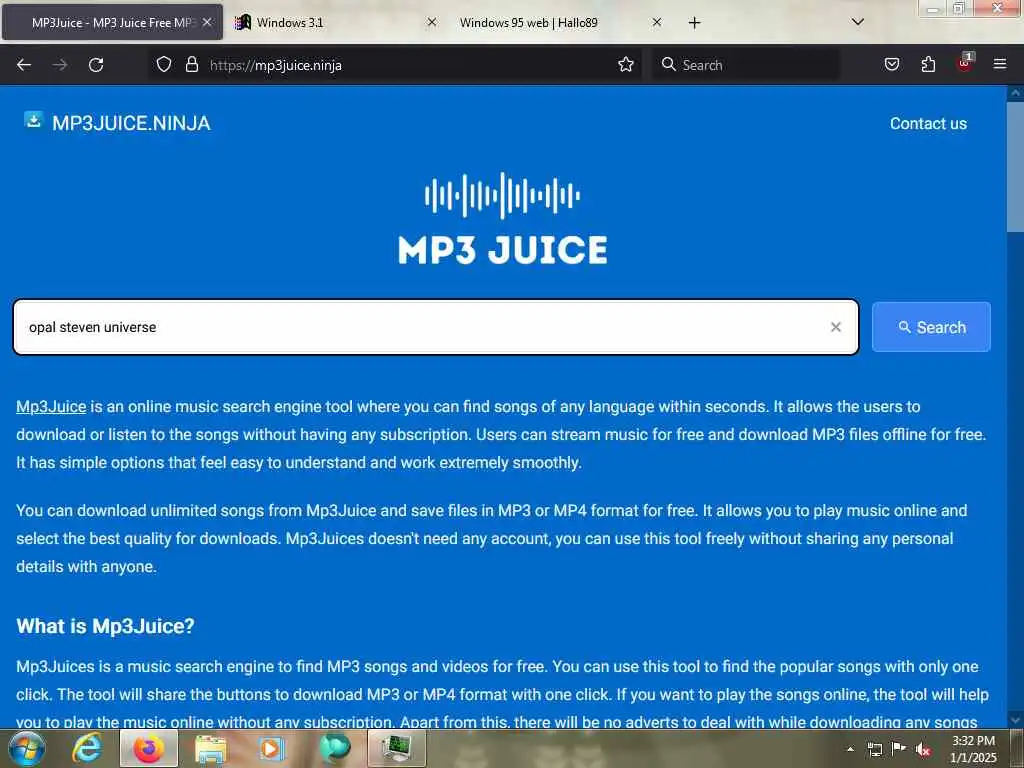Click the forward navigation arrow
This screenshot has width=1024, height=768.
point(60,65)
